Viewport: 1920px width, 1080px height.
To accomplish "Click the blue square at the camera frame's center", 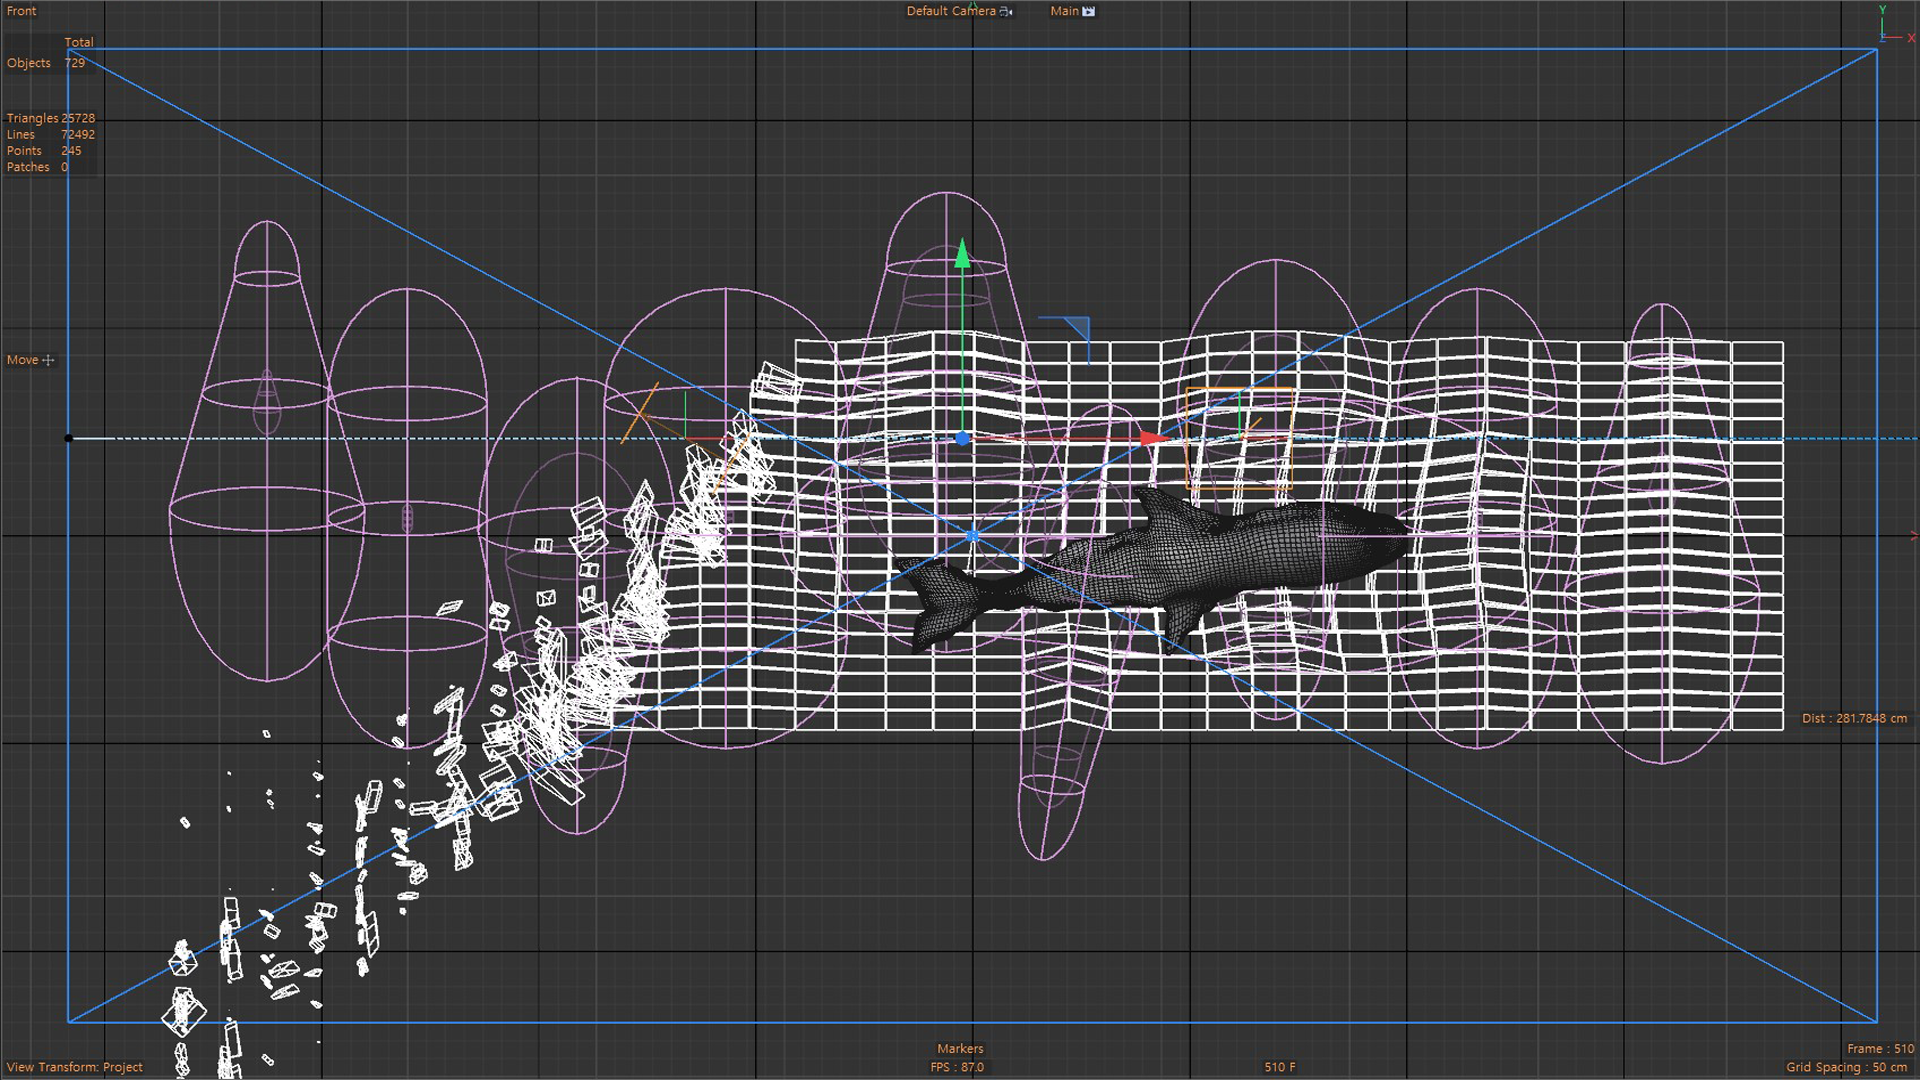I will (972, 537).
